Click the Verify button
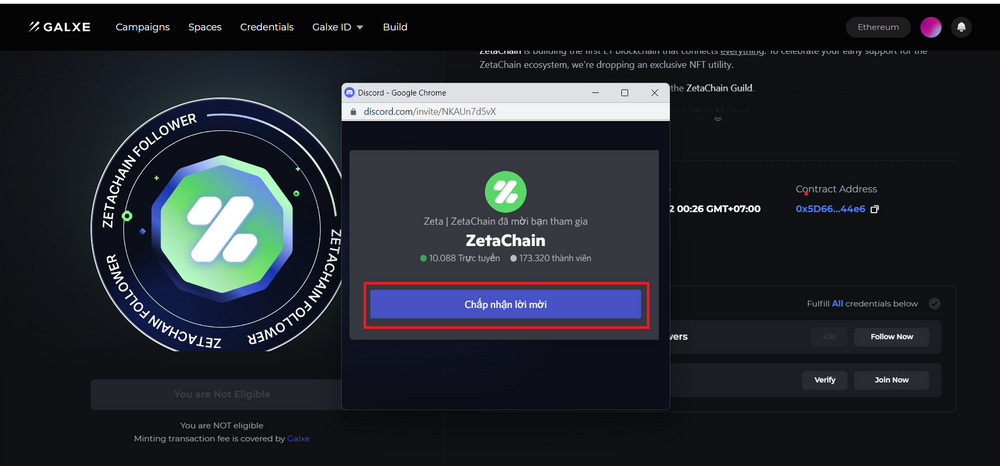Screen dimensions: 1000x466 [825, 380]
